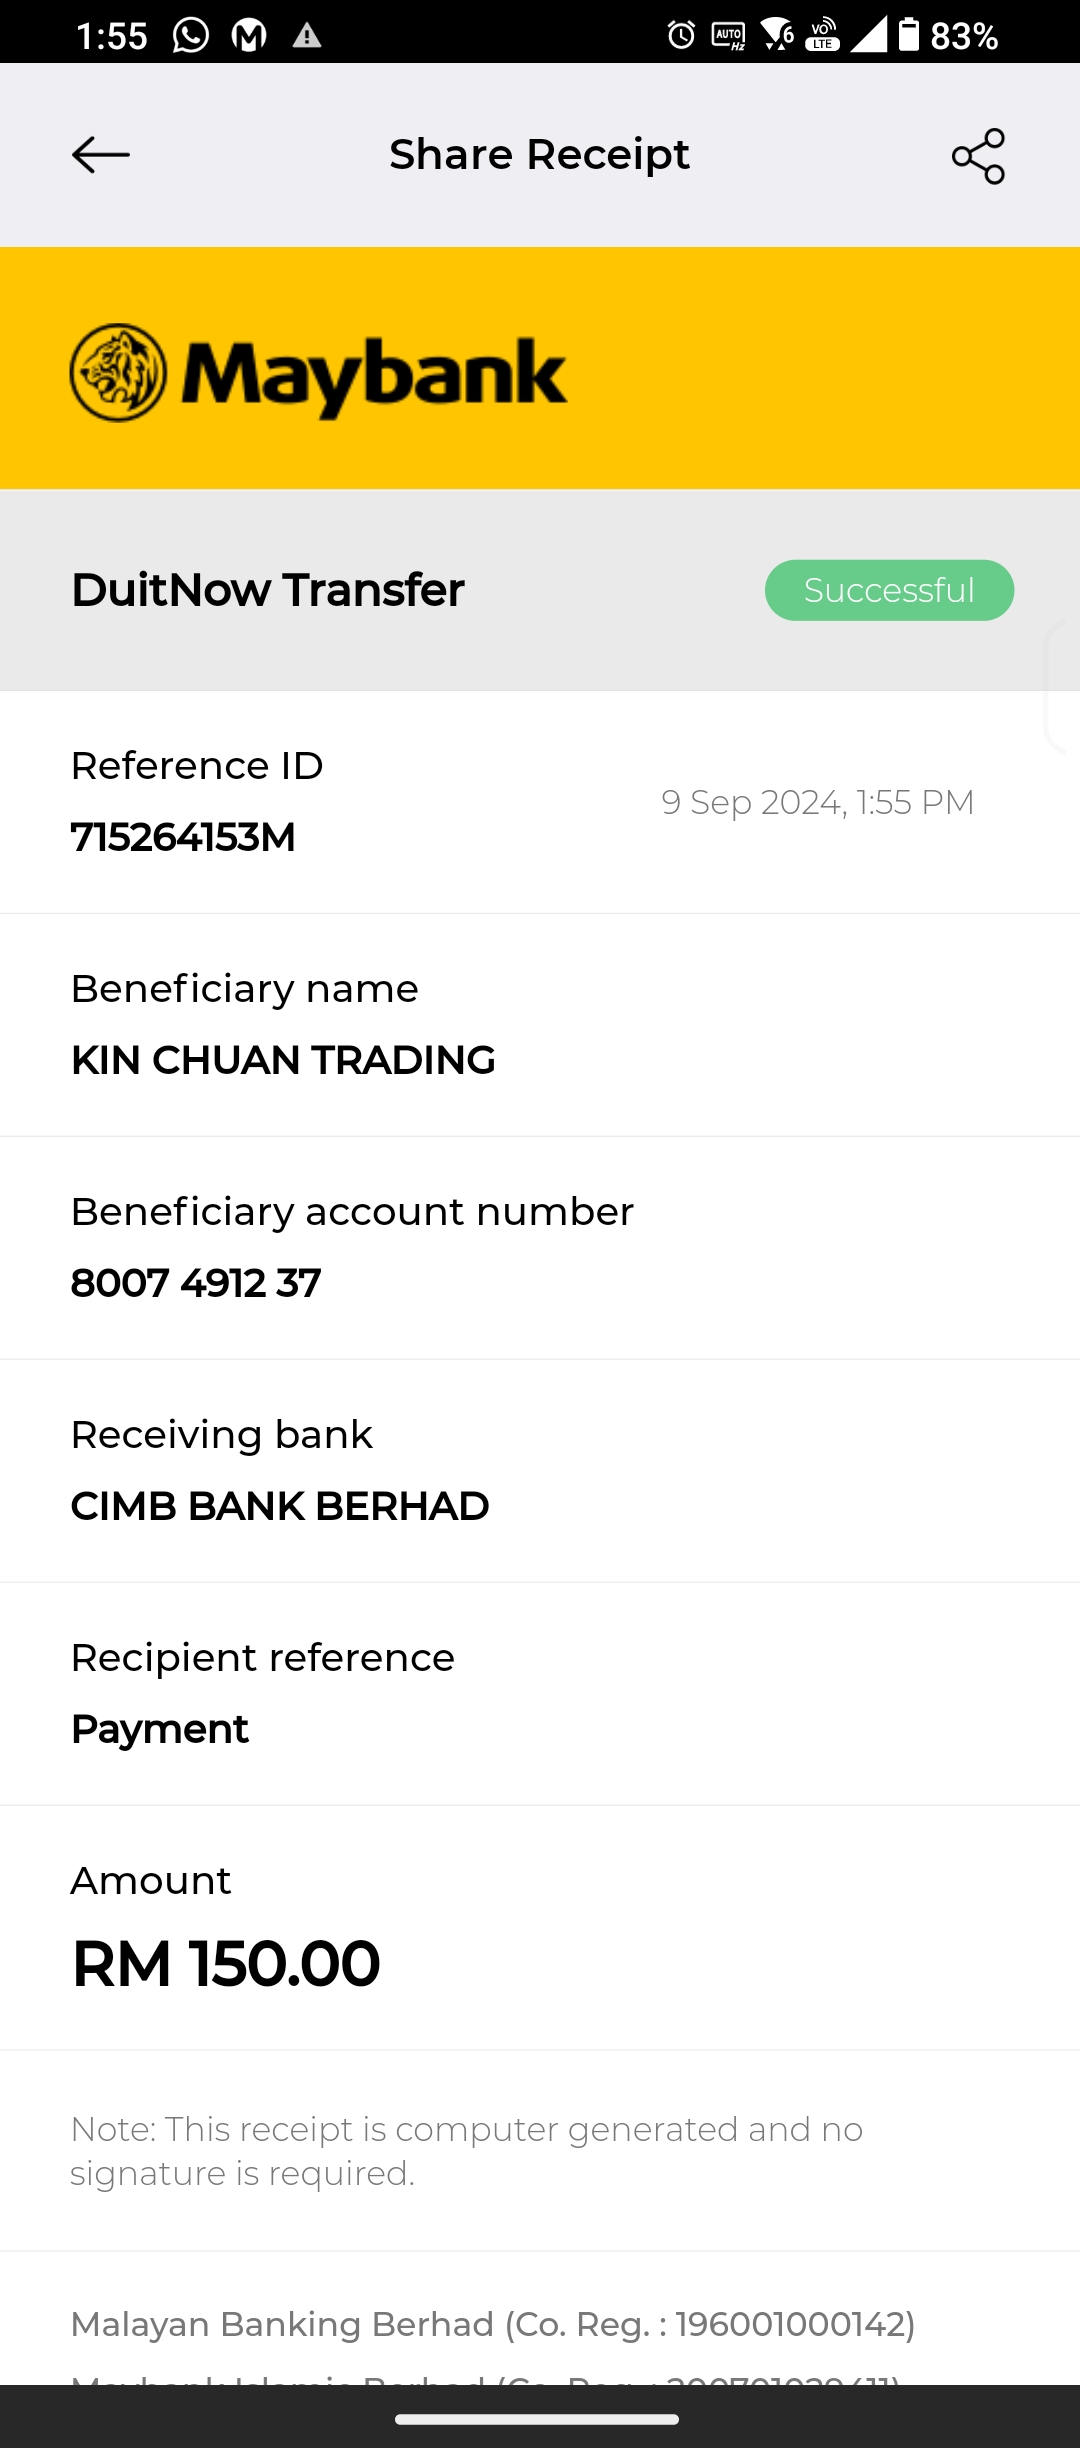Viewport: 1080px width, 2448px height.
Task: Tap the warning triangle notification icon
Action: [306, 36]
